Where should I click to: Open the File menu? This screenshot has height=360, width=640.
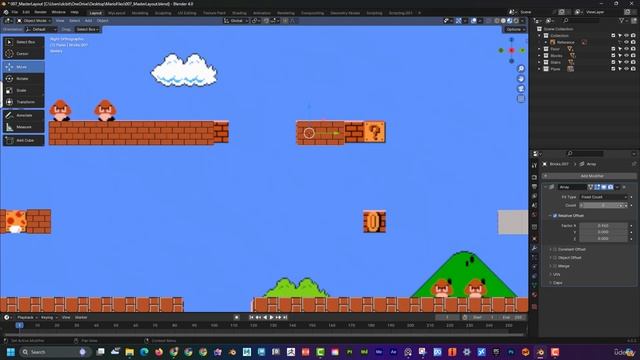(15, 12)
